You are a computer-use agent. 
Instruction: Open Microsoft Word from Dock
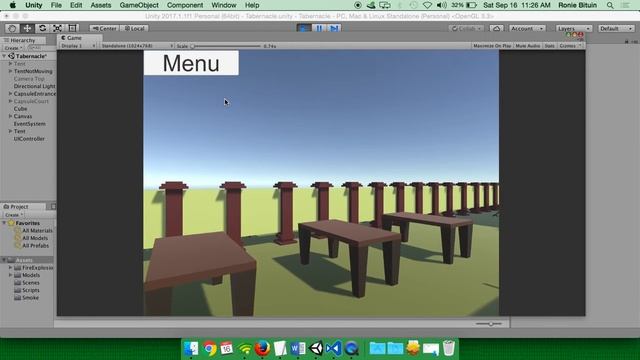[298, 349]
